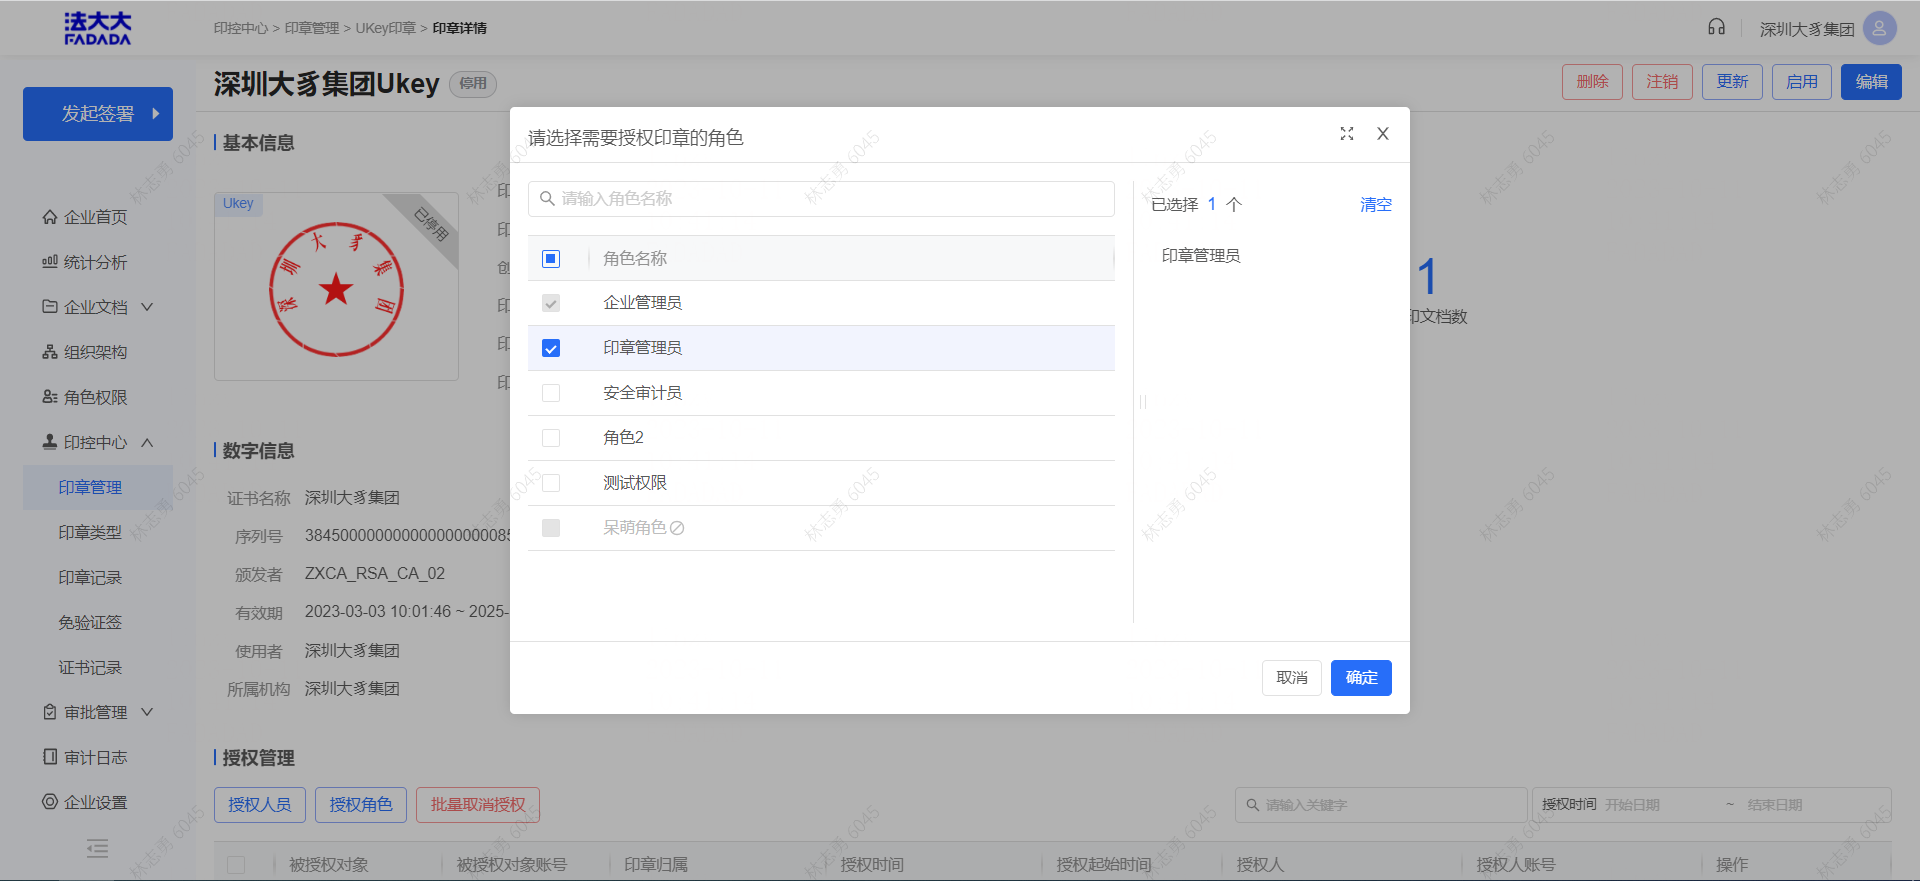Screen dimensions: 1920x881
Task: Click the home icon beside 企业首页
Action: pyautogui.click(x=50, y=217)
